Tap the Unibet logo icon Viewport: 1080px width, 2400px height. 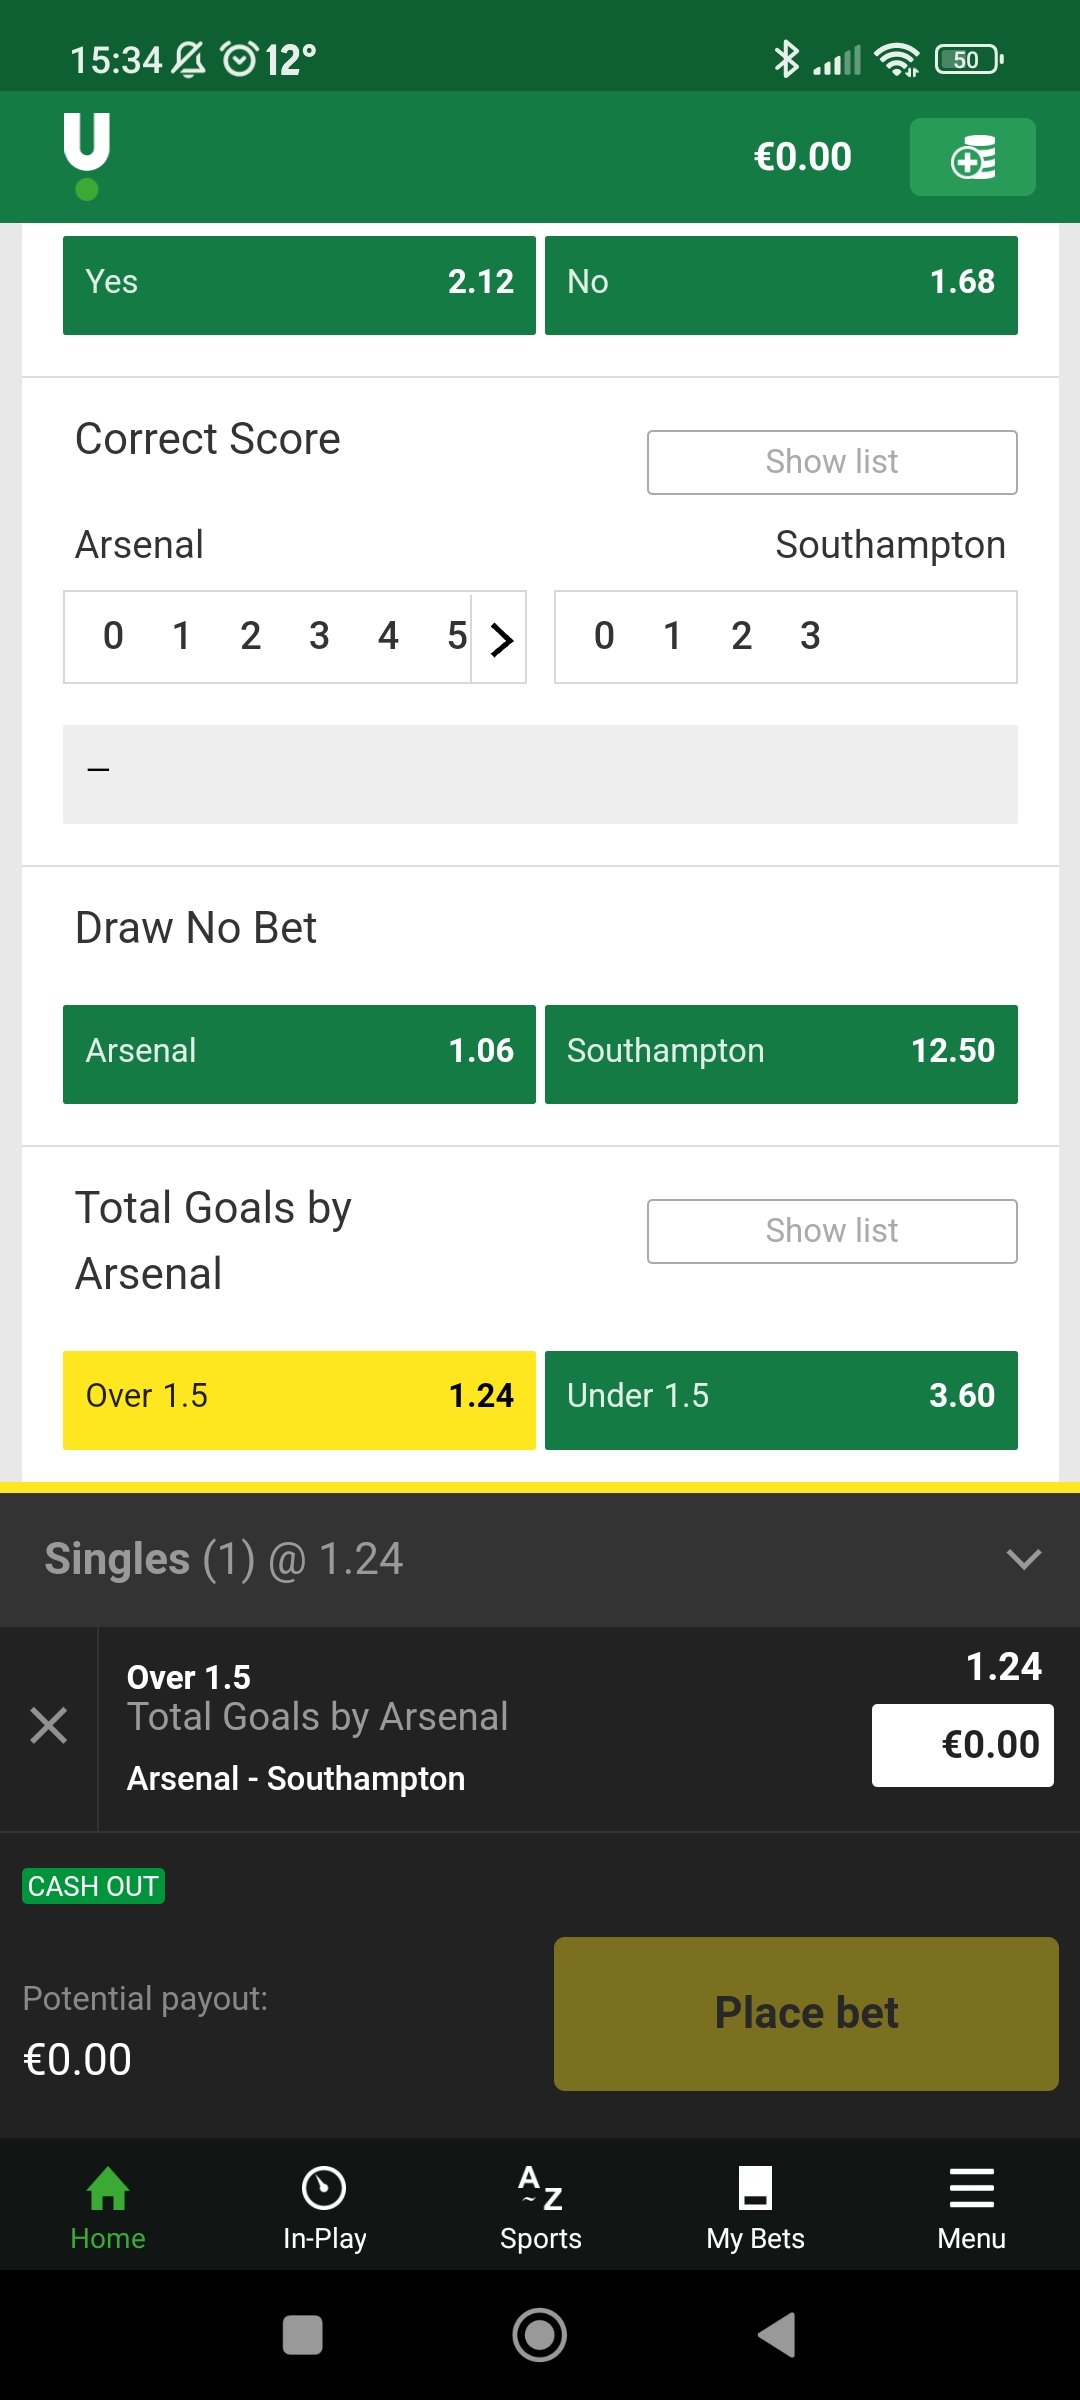(87, 156)
